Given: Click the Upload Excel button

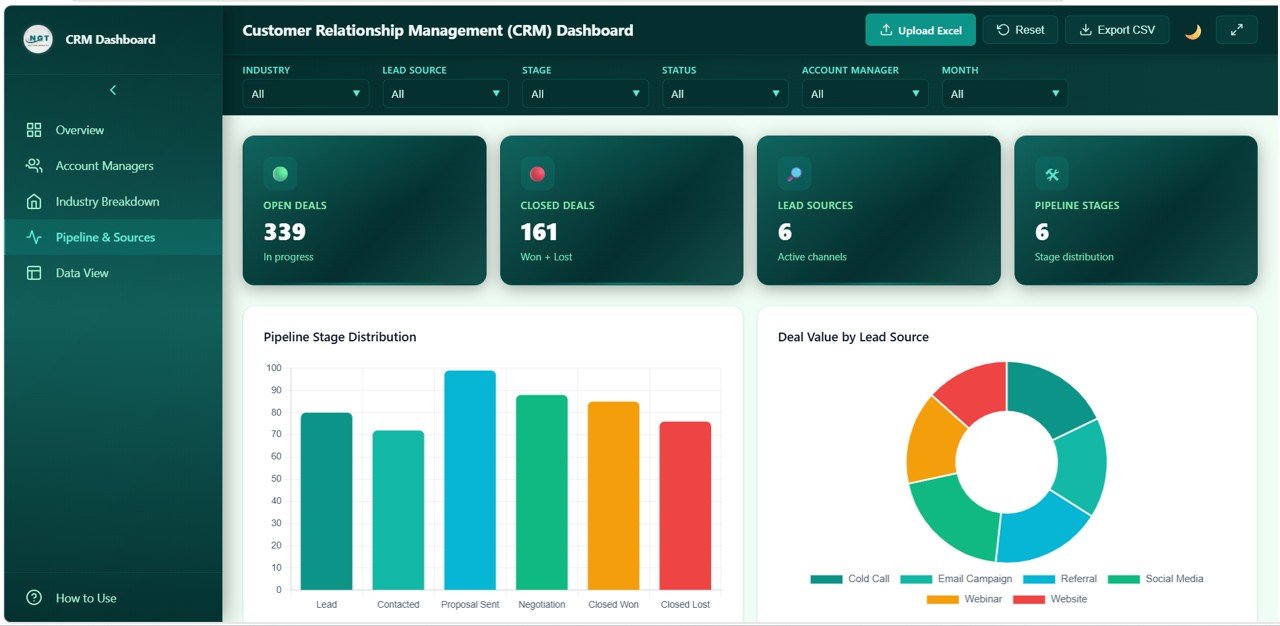Looking at the screenshot, I should 920,29.
